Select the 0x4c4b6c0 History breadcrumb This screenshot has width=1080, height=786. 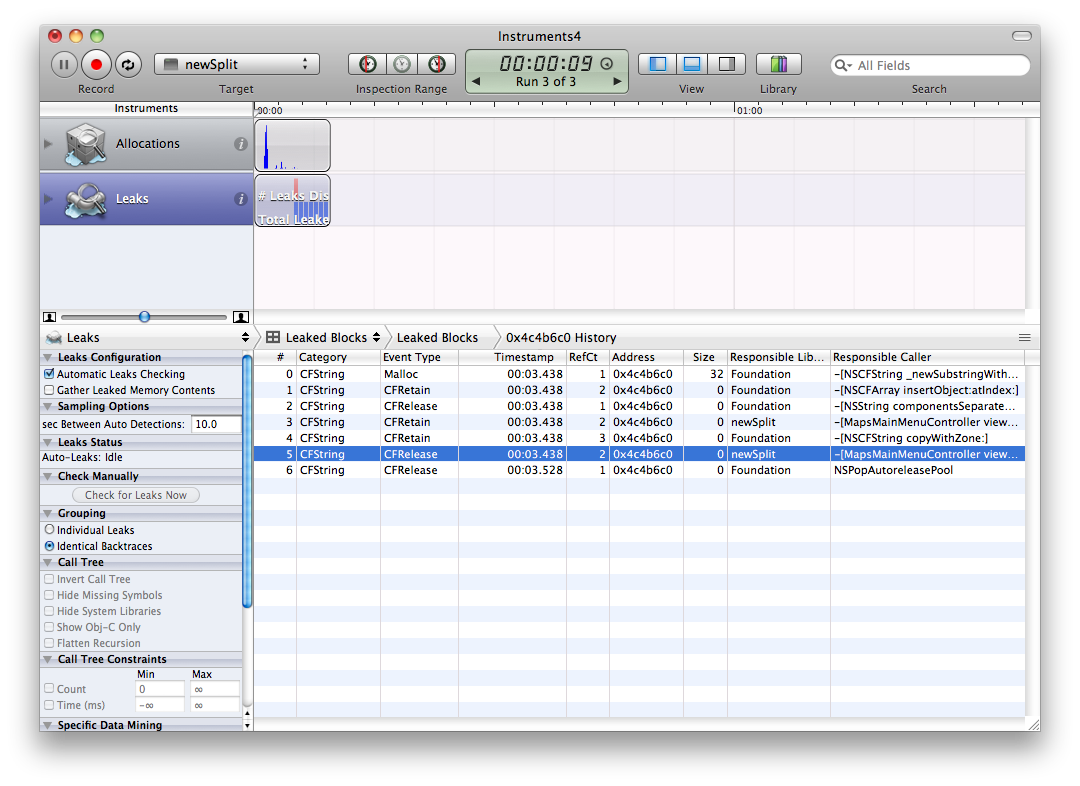click(x=561, y=338)
